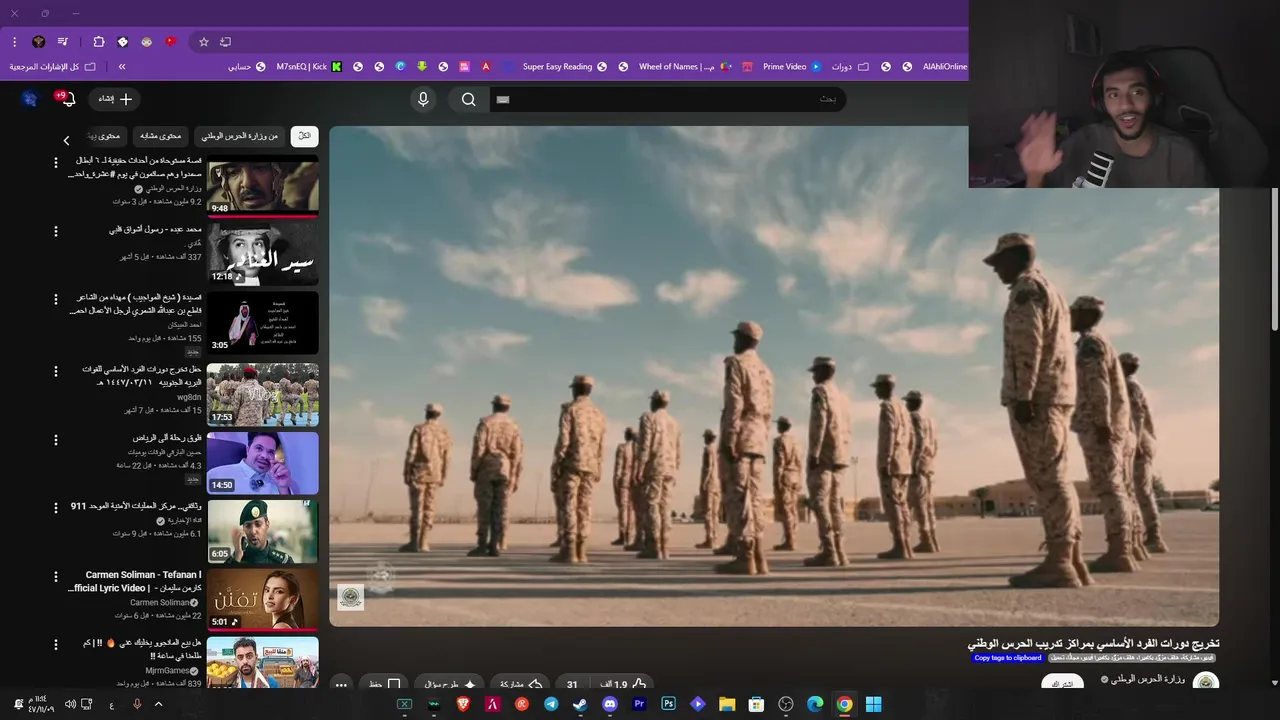Open Photoshop from the taskbar
This screenshot has width=1280, height=720.
668,704
